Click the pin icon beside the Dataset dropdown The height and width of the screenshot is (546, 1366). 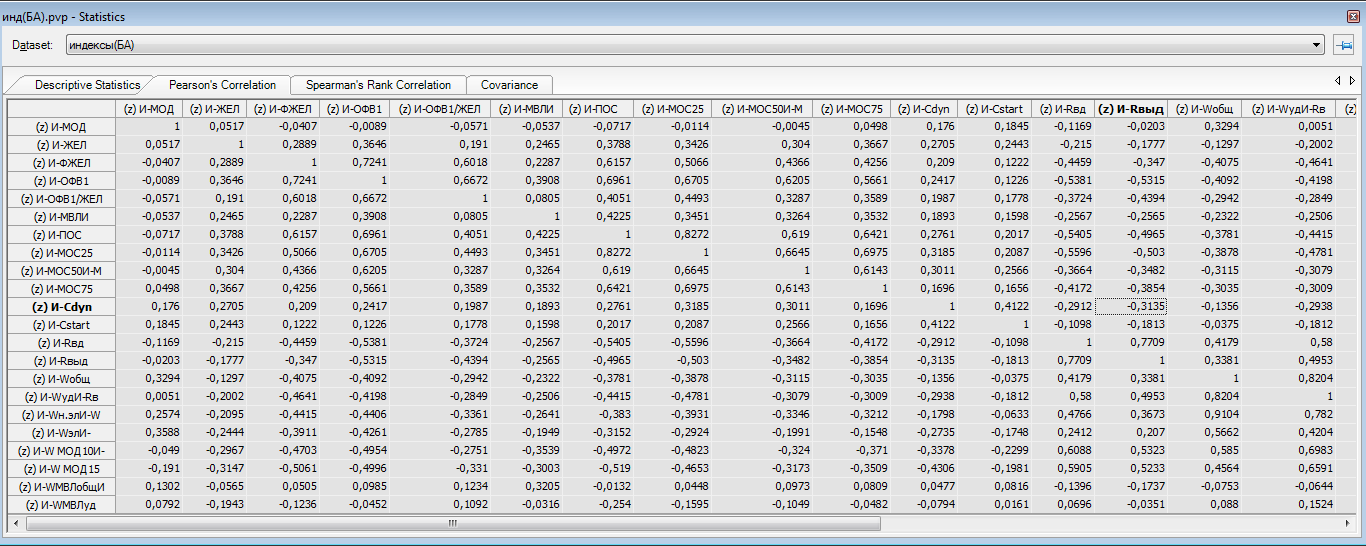(x=1344, y=45)
